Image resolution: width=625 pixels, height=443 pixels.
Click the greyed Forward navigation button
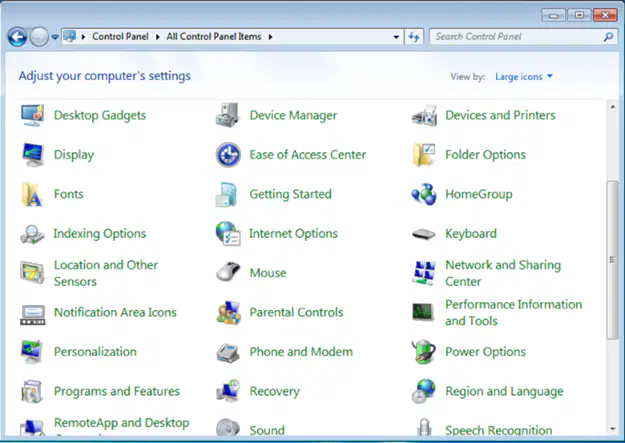point(39,37)
